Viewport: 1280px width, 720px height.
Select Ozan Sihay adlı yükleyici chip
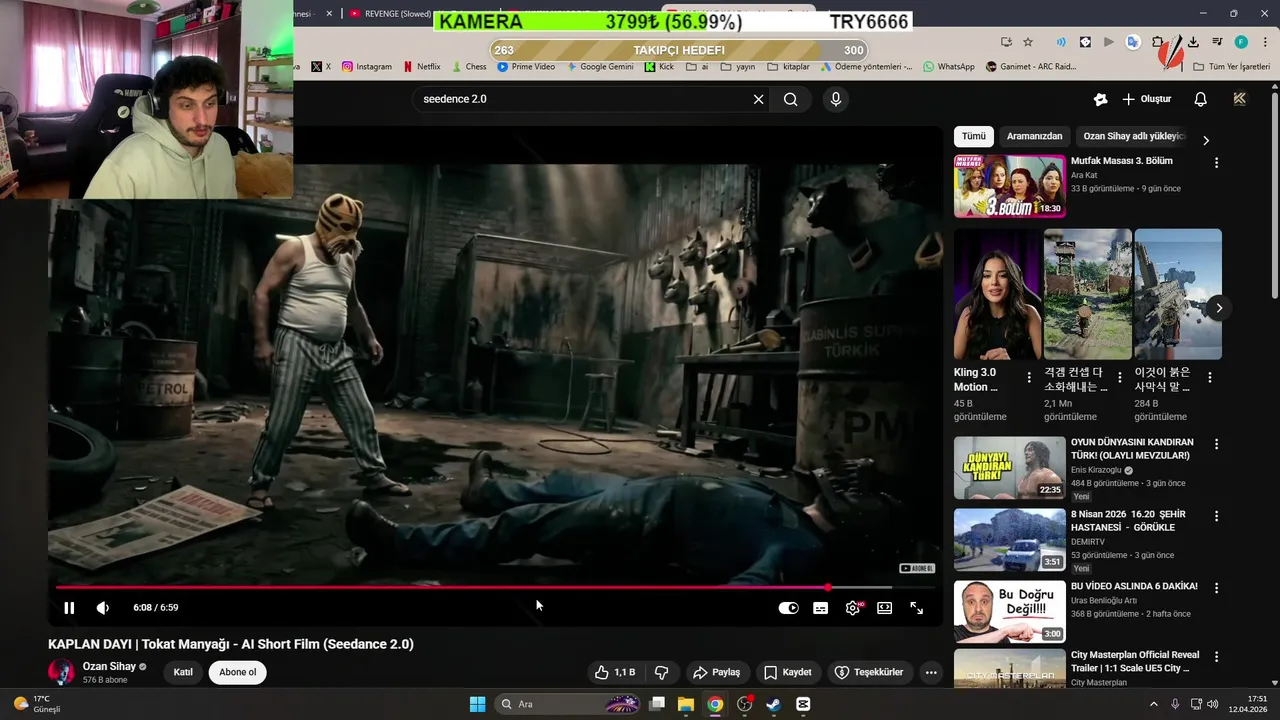(1134, 136)
